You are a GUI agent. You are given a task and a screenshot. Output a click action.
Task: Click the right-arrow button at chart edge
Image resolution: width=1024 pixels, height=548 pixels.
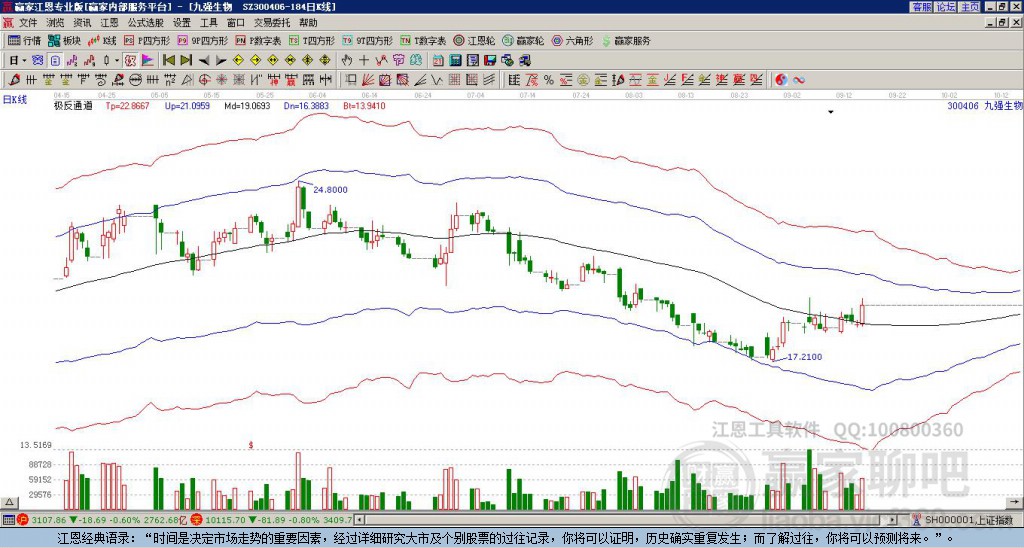pos(1014,503)
